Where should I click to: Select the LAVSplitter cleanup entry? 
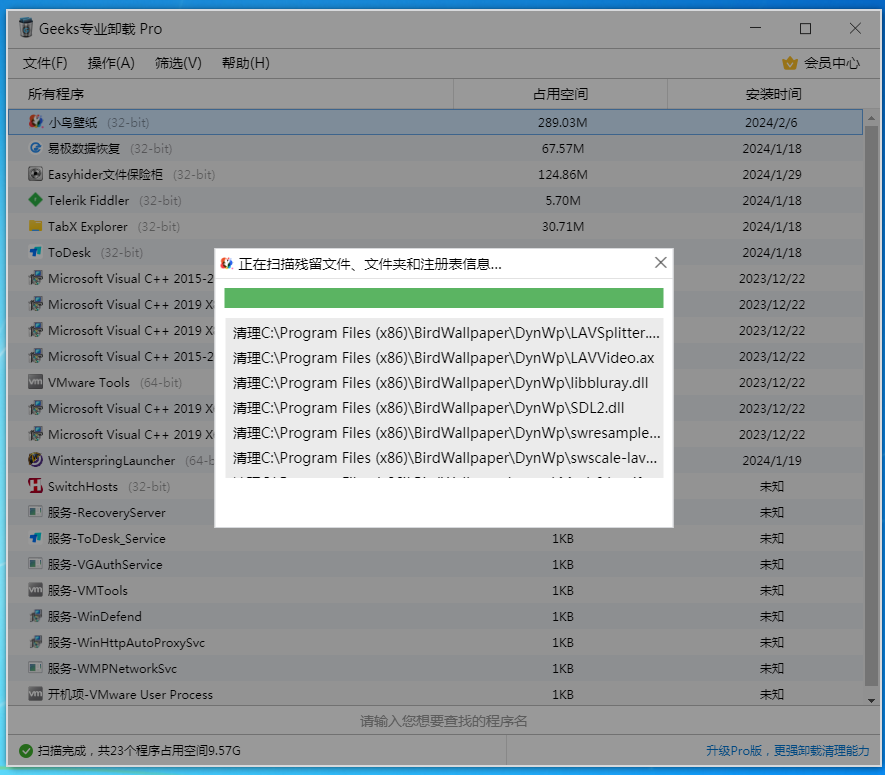pyautogui.click(x=444, y=333)
